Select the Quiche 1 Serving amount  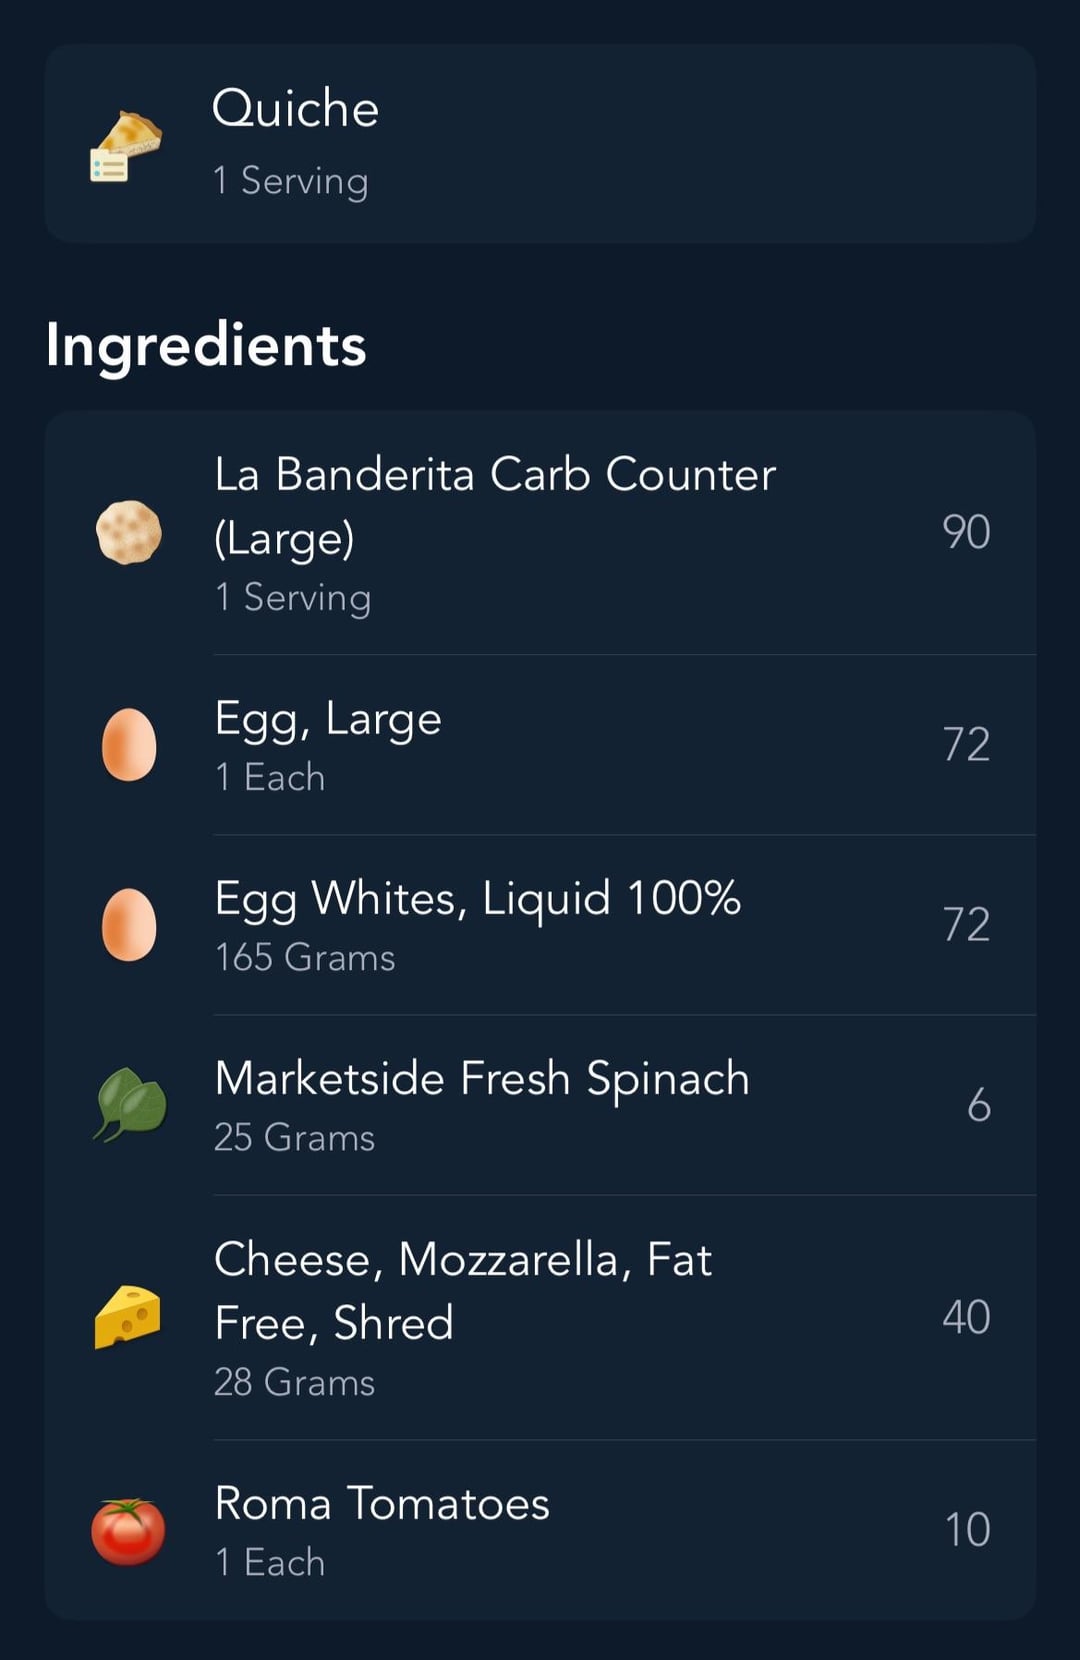[290, 181]
